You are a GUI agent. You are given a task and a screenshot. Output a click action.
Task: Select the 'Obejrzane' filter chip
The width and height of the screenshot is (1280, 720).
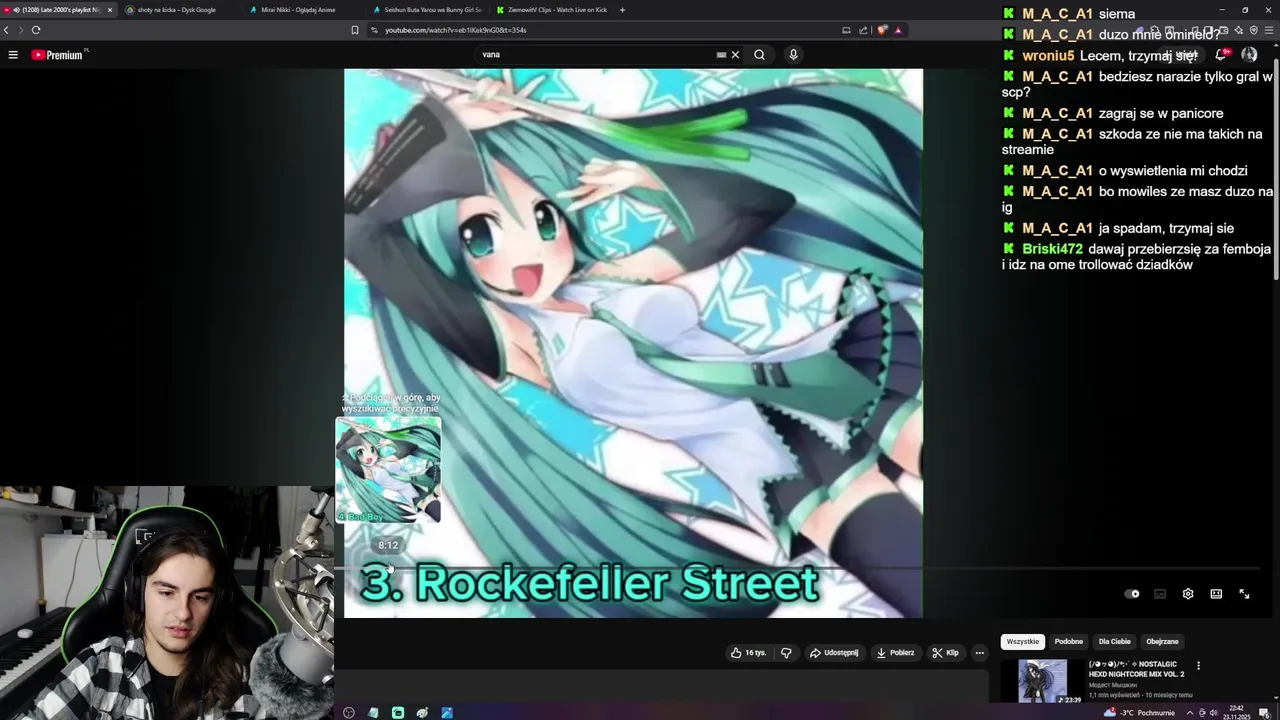pos(1162,642)
